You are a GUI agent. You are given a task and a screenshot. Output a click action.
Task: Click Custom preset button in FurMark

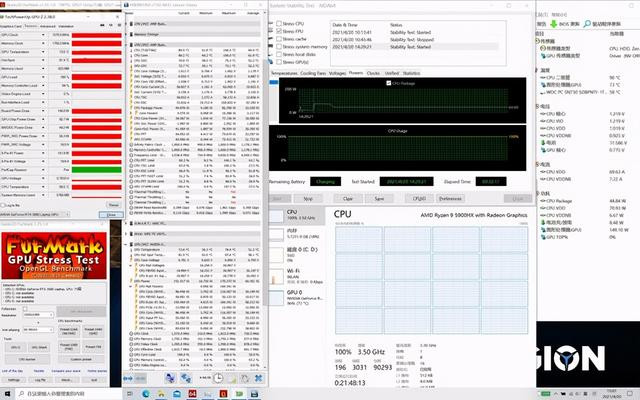coord(81,359)
